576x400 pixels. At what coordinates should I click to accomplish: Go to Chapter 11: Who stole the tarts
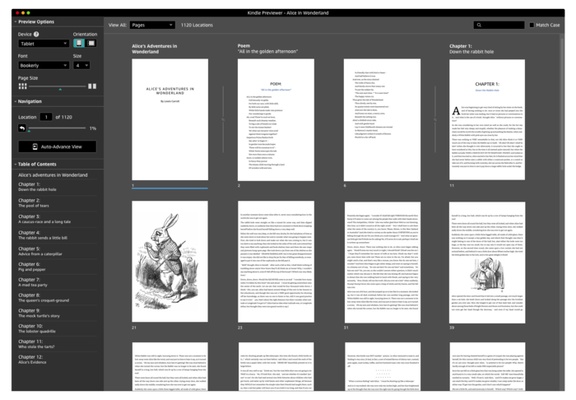click(x=36, y=344)
